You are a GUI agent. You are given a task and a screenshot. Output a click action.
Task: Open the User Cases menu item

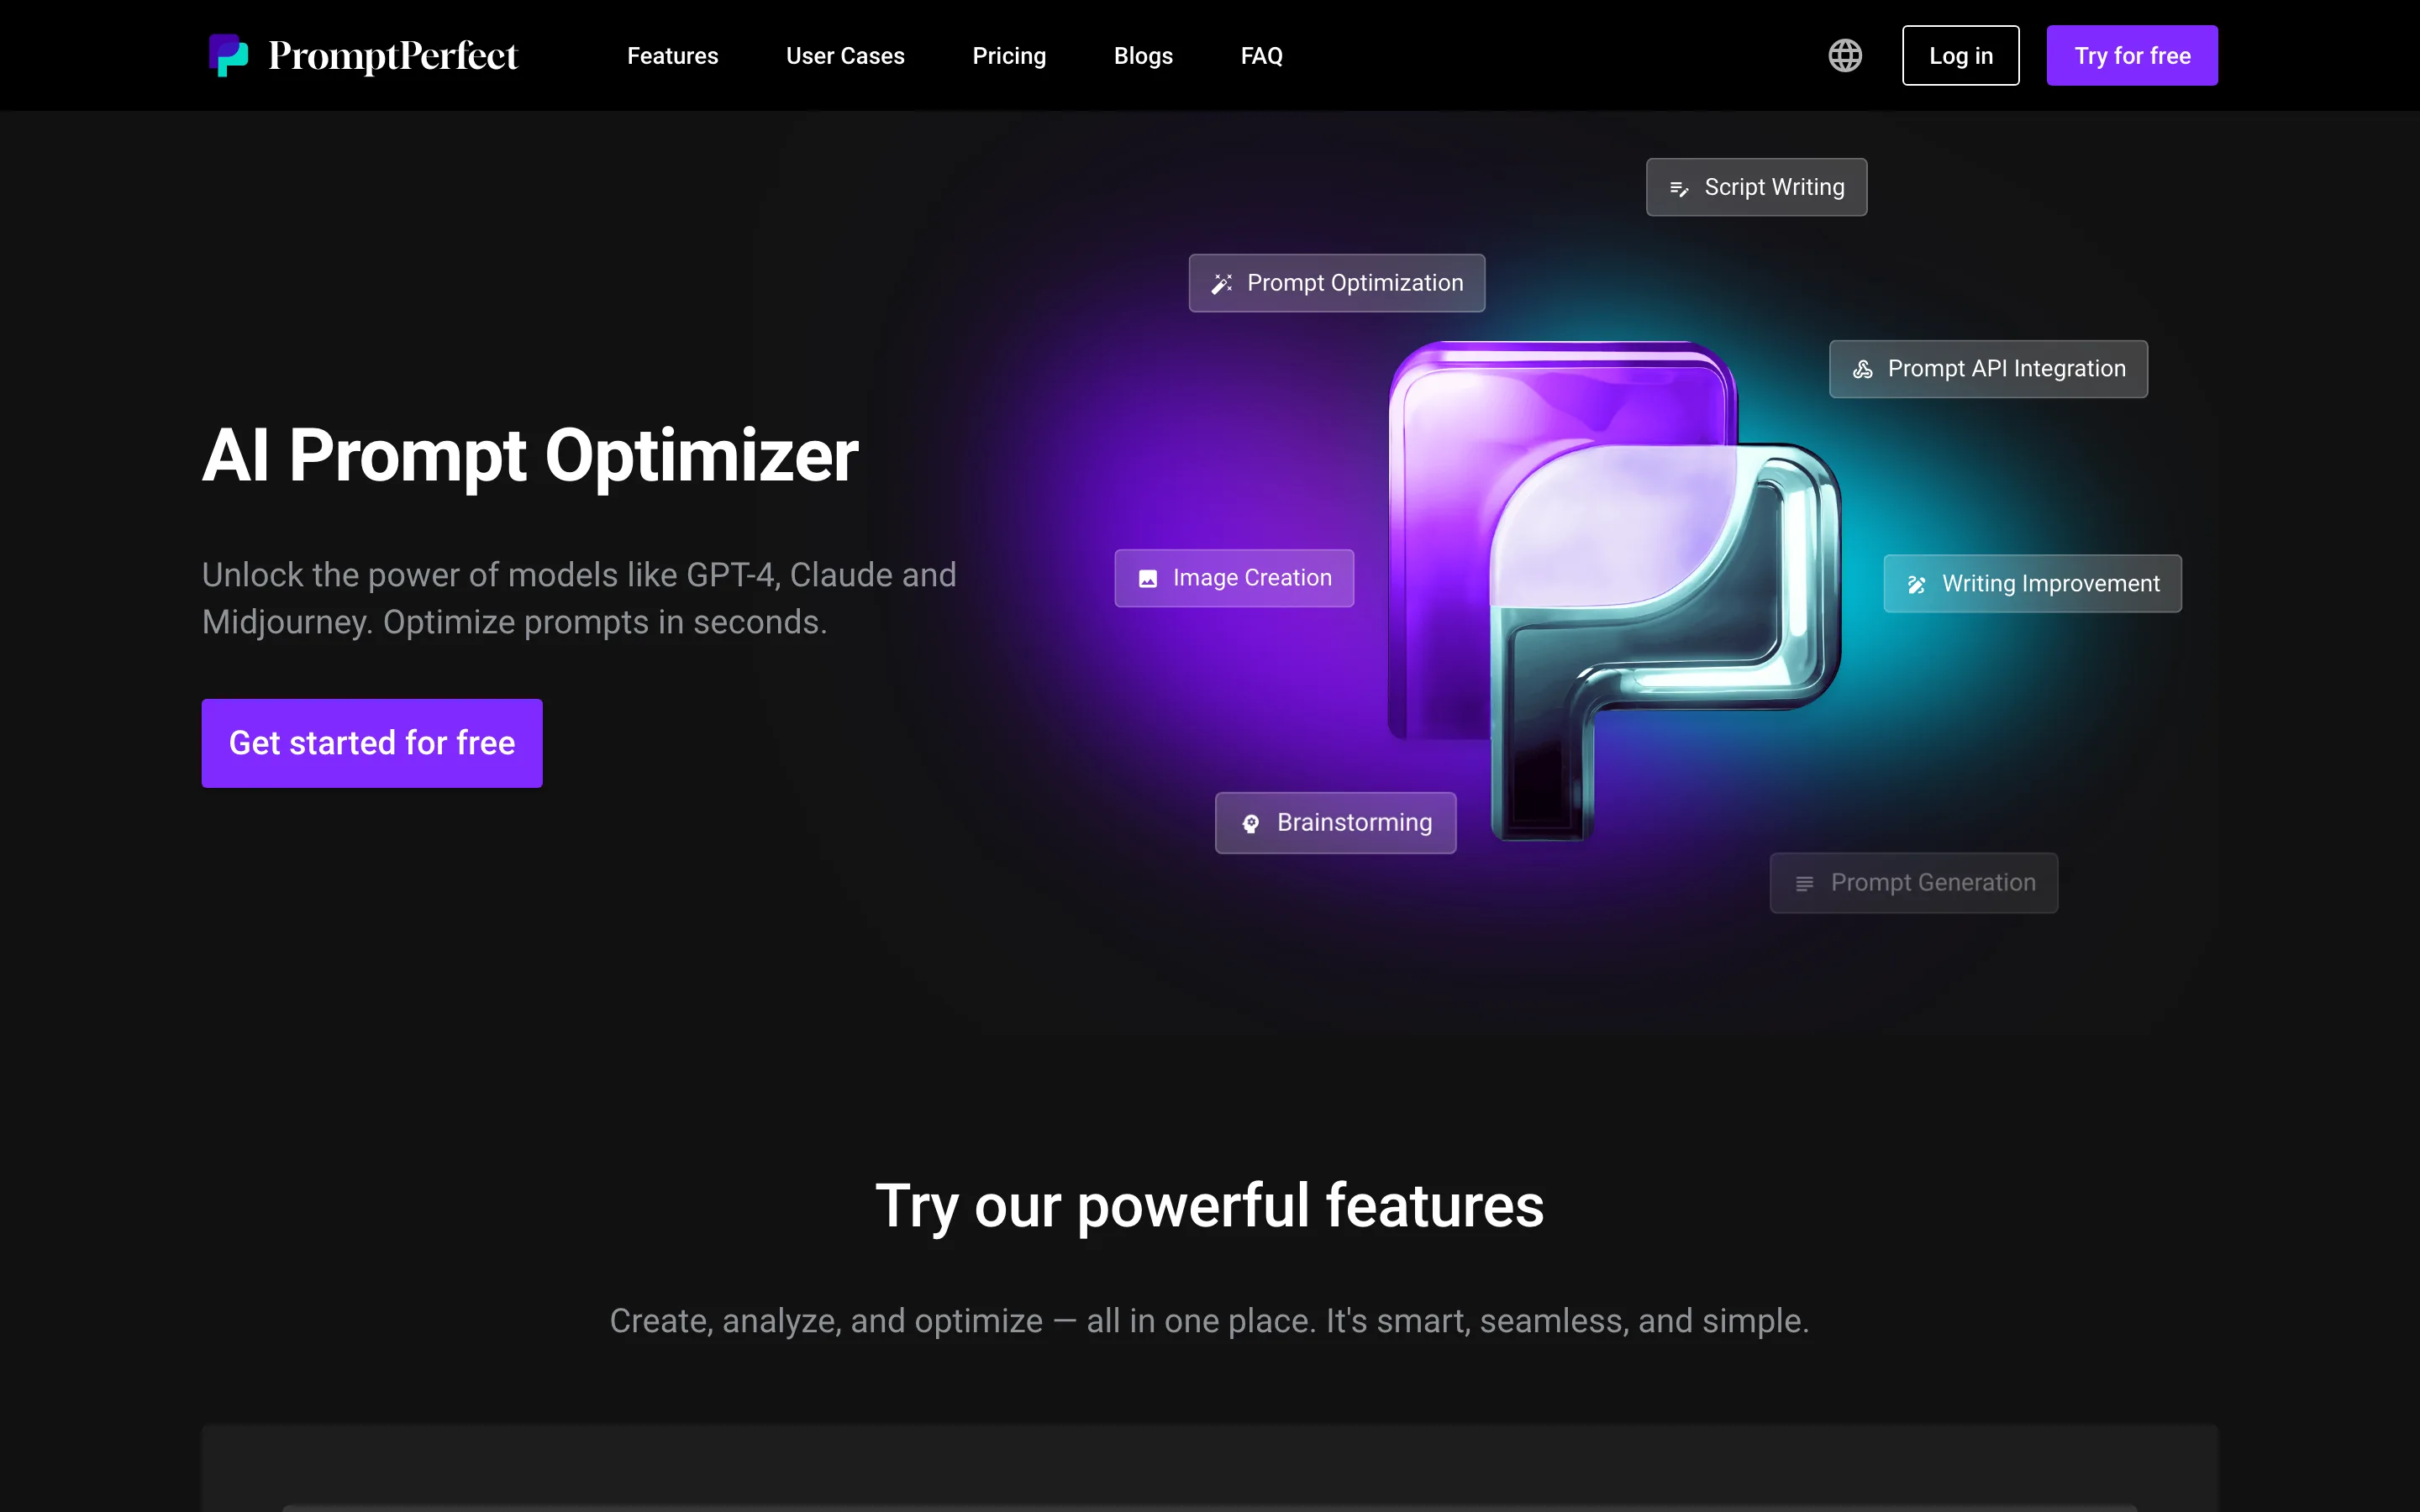click(845, 56)
